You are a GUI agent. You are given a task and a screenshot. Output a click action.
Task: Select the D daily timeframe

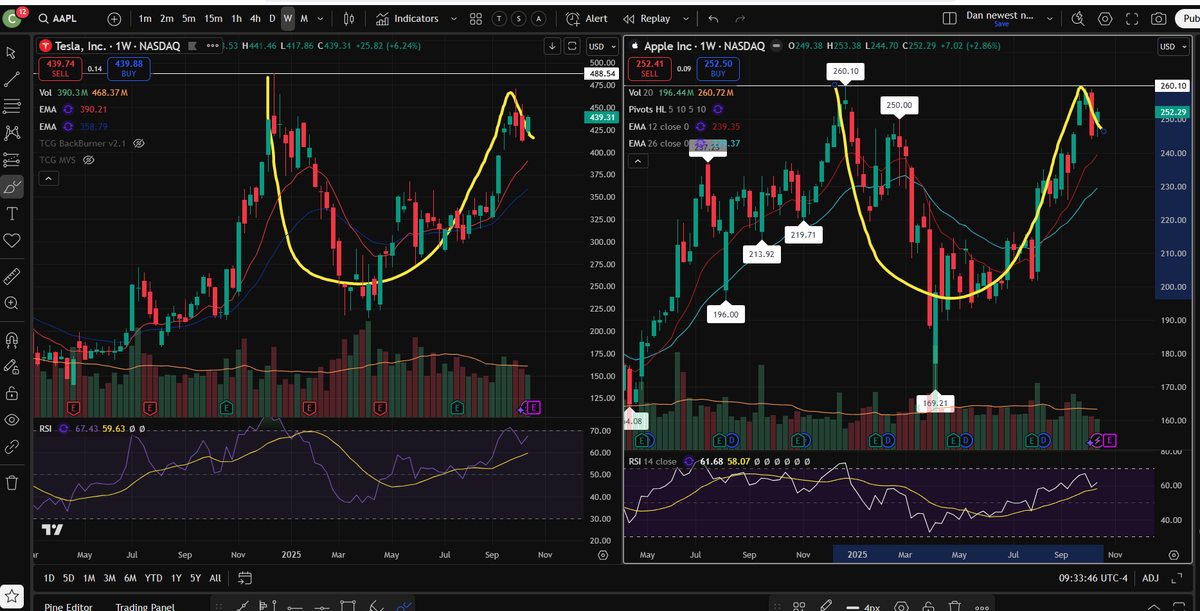coord(272,19)
